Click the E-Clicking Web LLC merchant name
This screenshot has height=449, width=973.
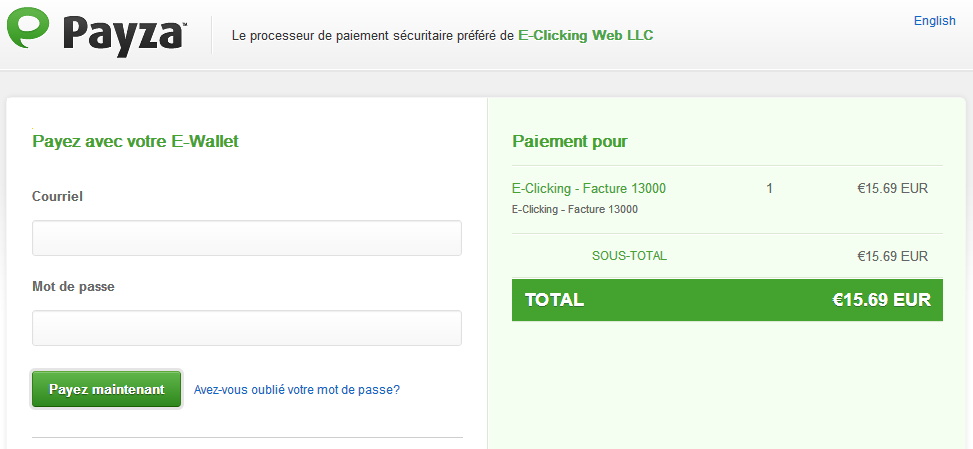click(586, 35)
